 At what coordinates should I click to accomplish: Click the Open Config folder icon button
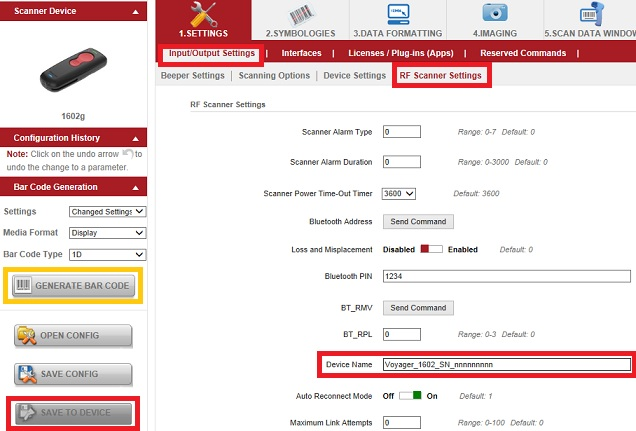tap(73, 336)
